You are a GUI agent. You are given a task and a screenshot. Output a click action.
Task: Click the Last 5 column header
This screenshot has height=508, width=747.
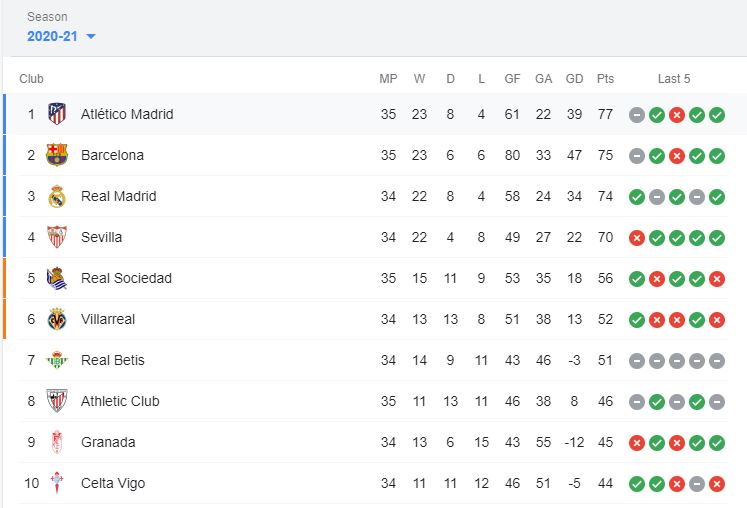click(674, 79)
